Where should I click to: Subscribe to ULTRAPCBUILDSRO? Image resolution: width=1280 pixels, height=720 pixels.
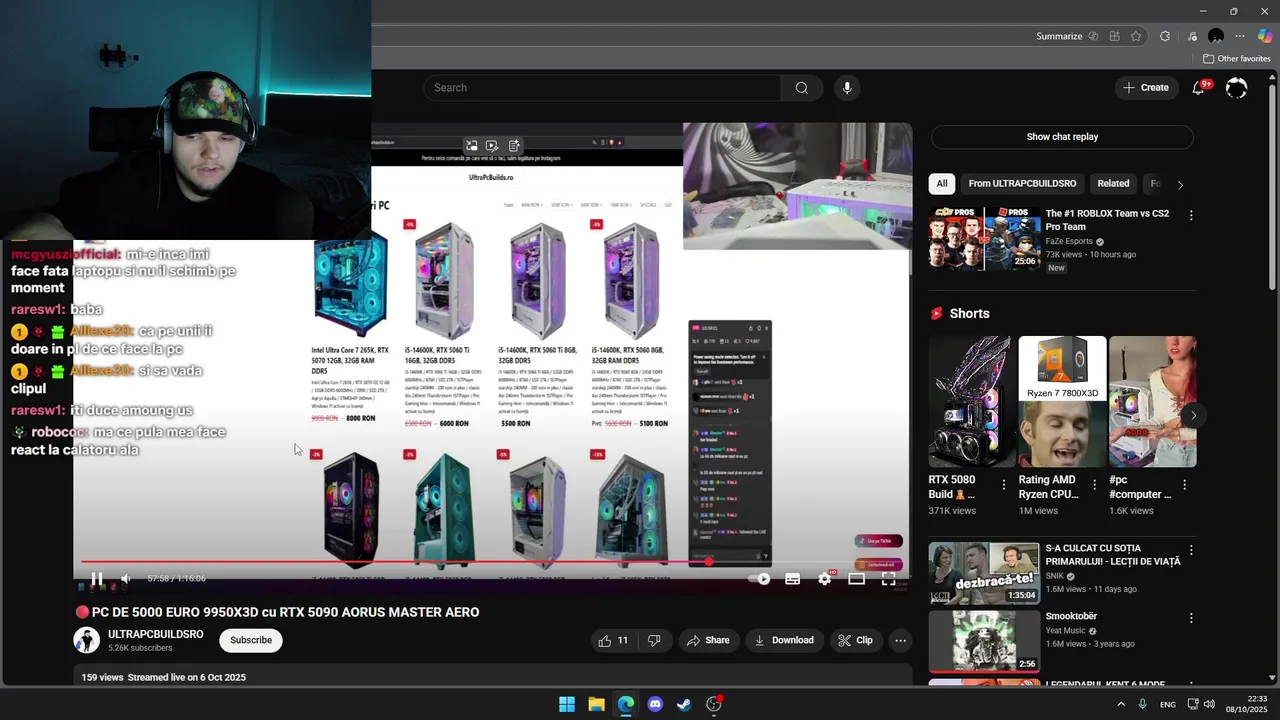tap(251, 640)
